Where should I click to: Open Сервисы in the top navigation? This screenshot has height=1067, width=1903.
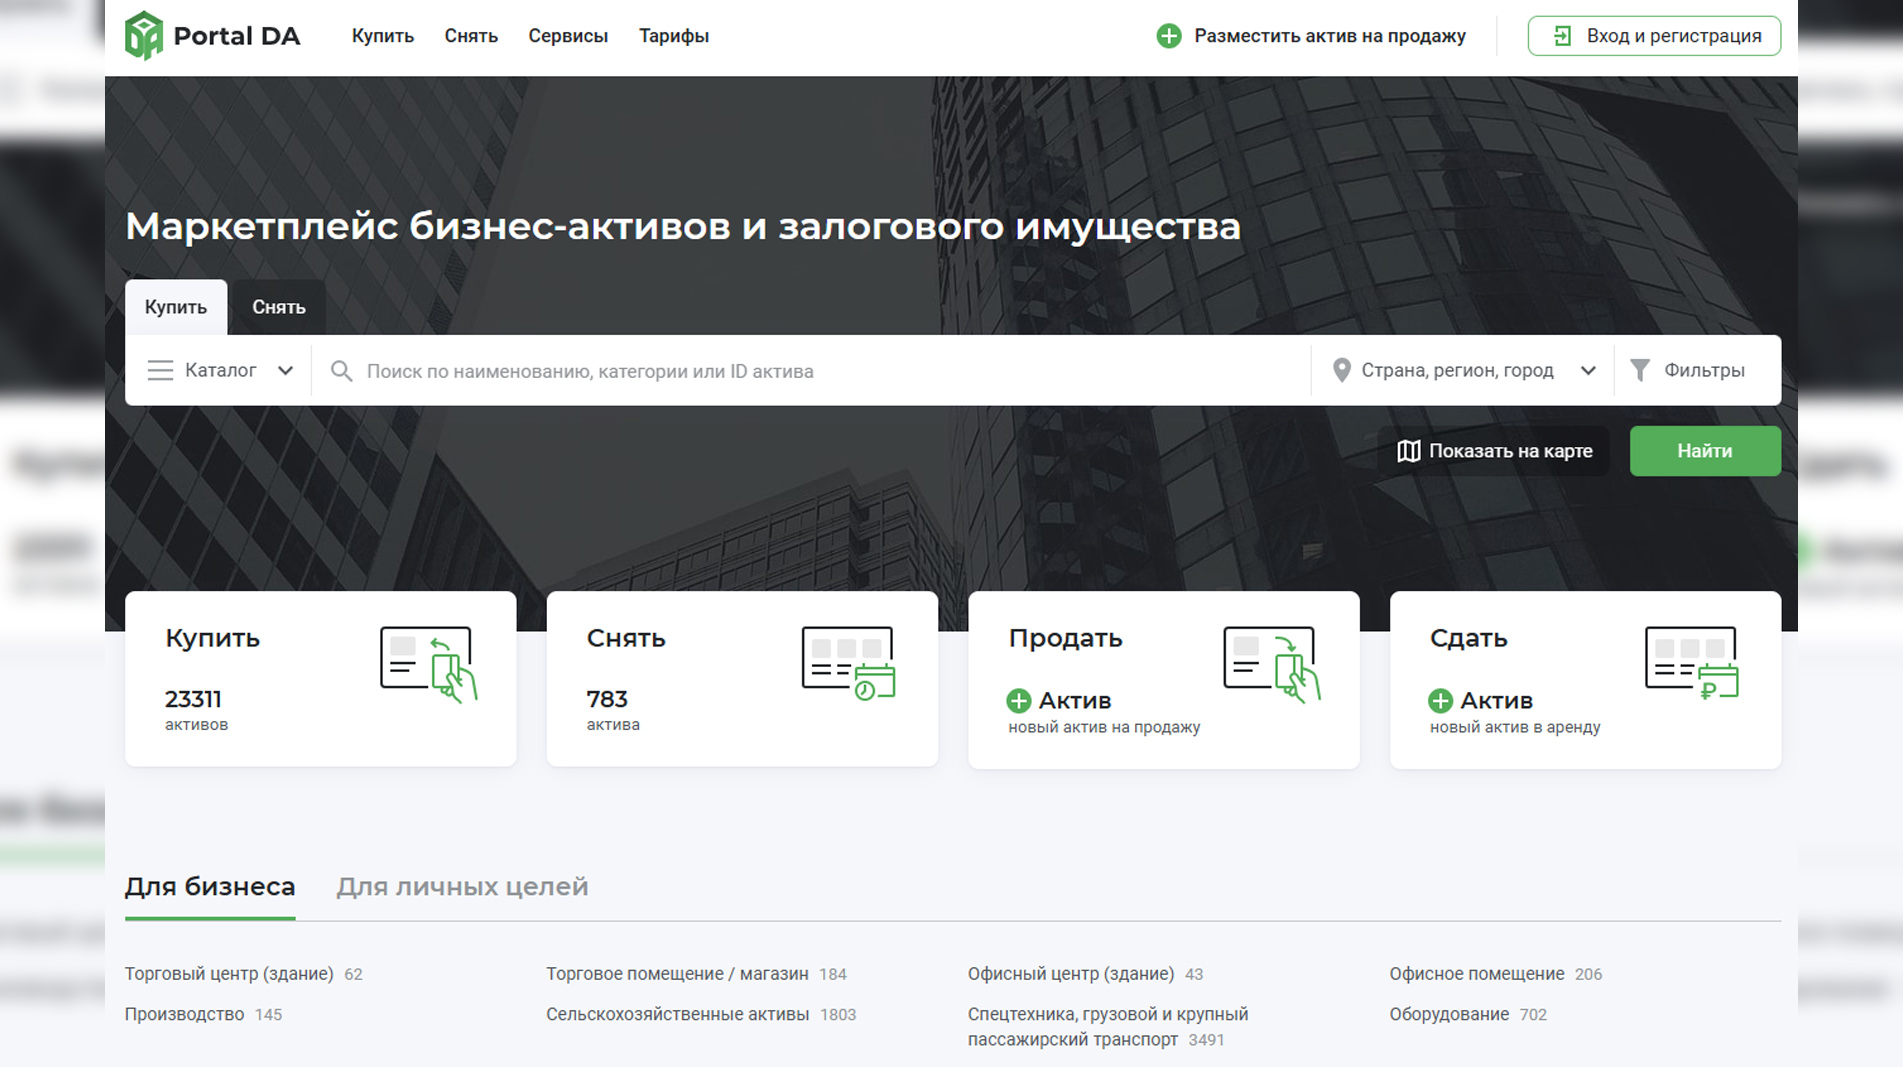click(567, 36)
